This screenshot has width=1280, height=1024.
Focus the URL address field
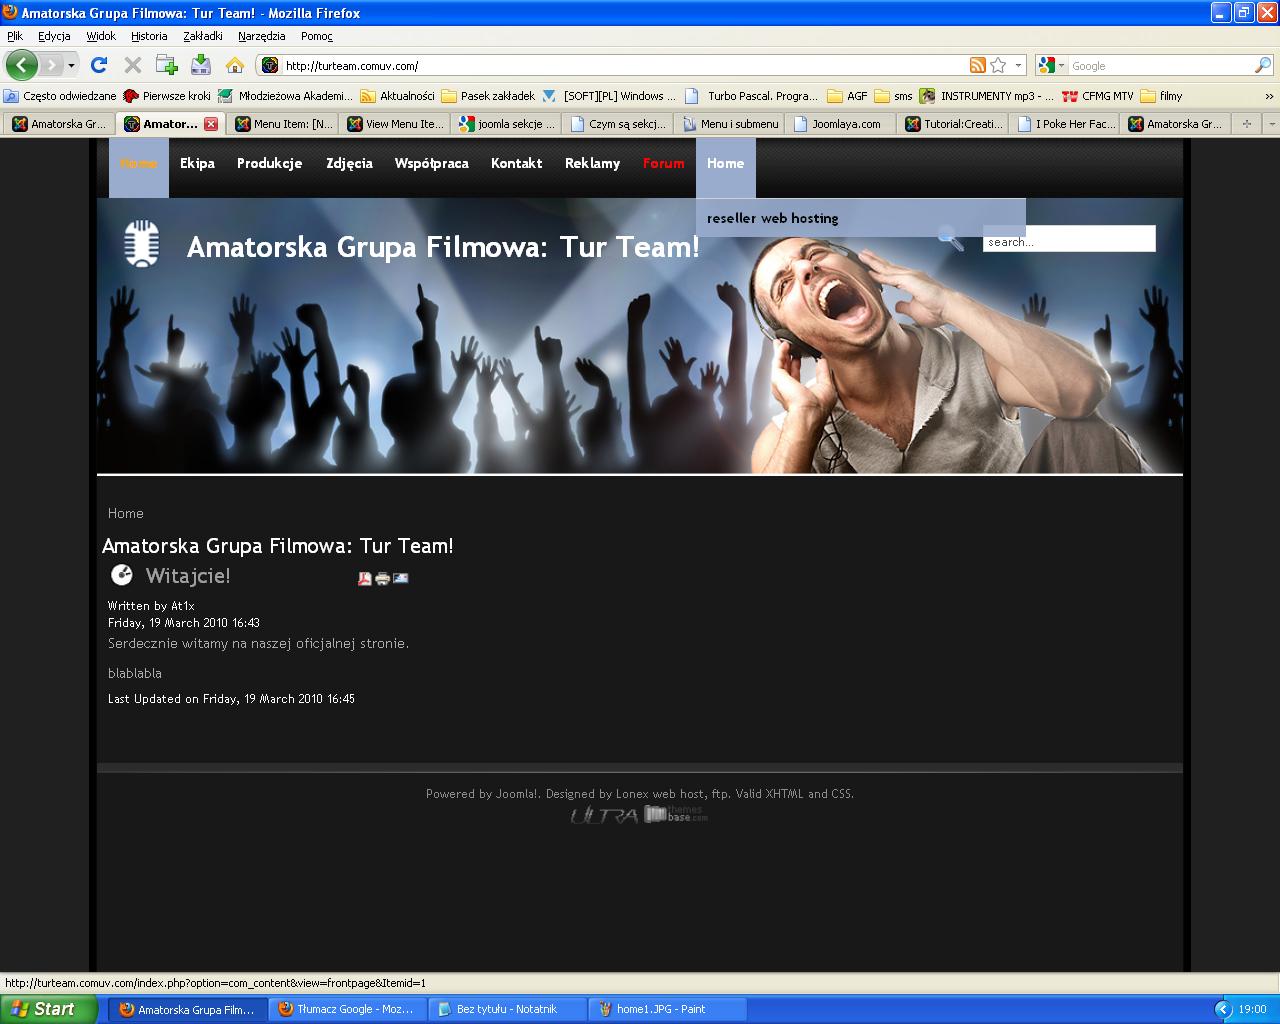pyautogui.click(x=623, y=66)
